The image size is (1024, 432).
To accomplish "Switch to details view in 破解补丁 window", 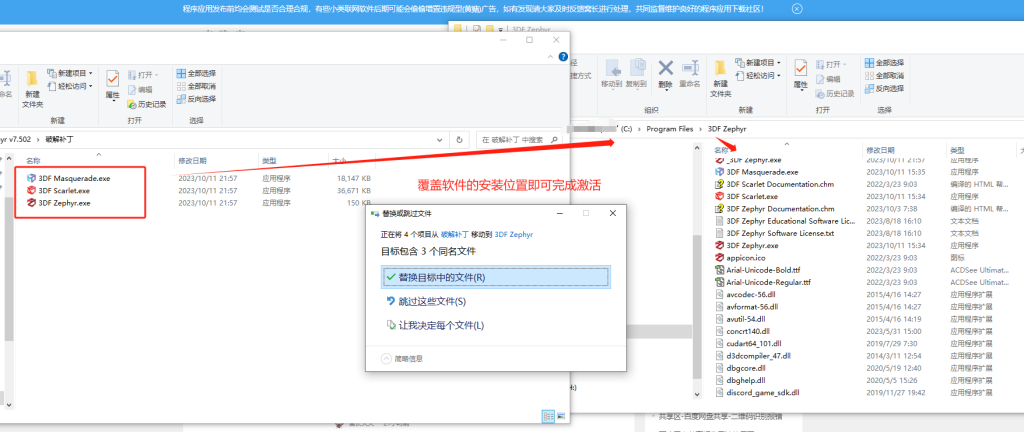I will [548, 416].
